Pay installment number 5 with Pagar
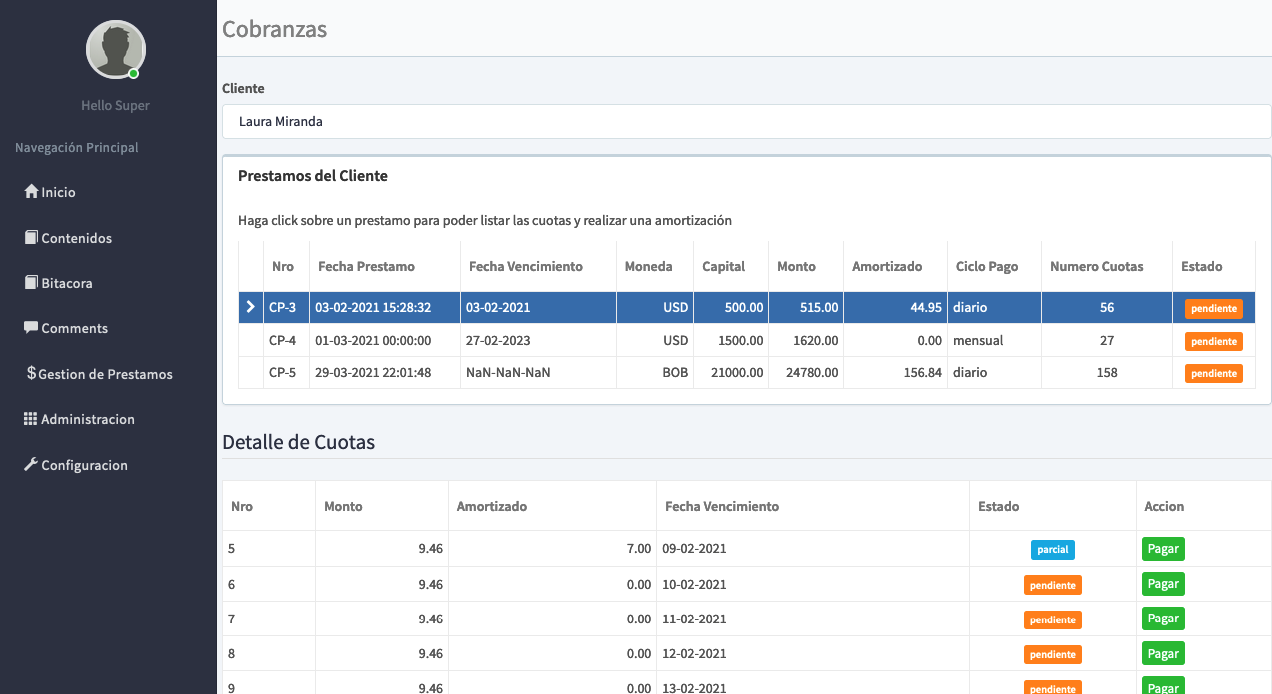This screenshot has height=694, width=1272. [x=1163, y=549]
